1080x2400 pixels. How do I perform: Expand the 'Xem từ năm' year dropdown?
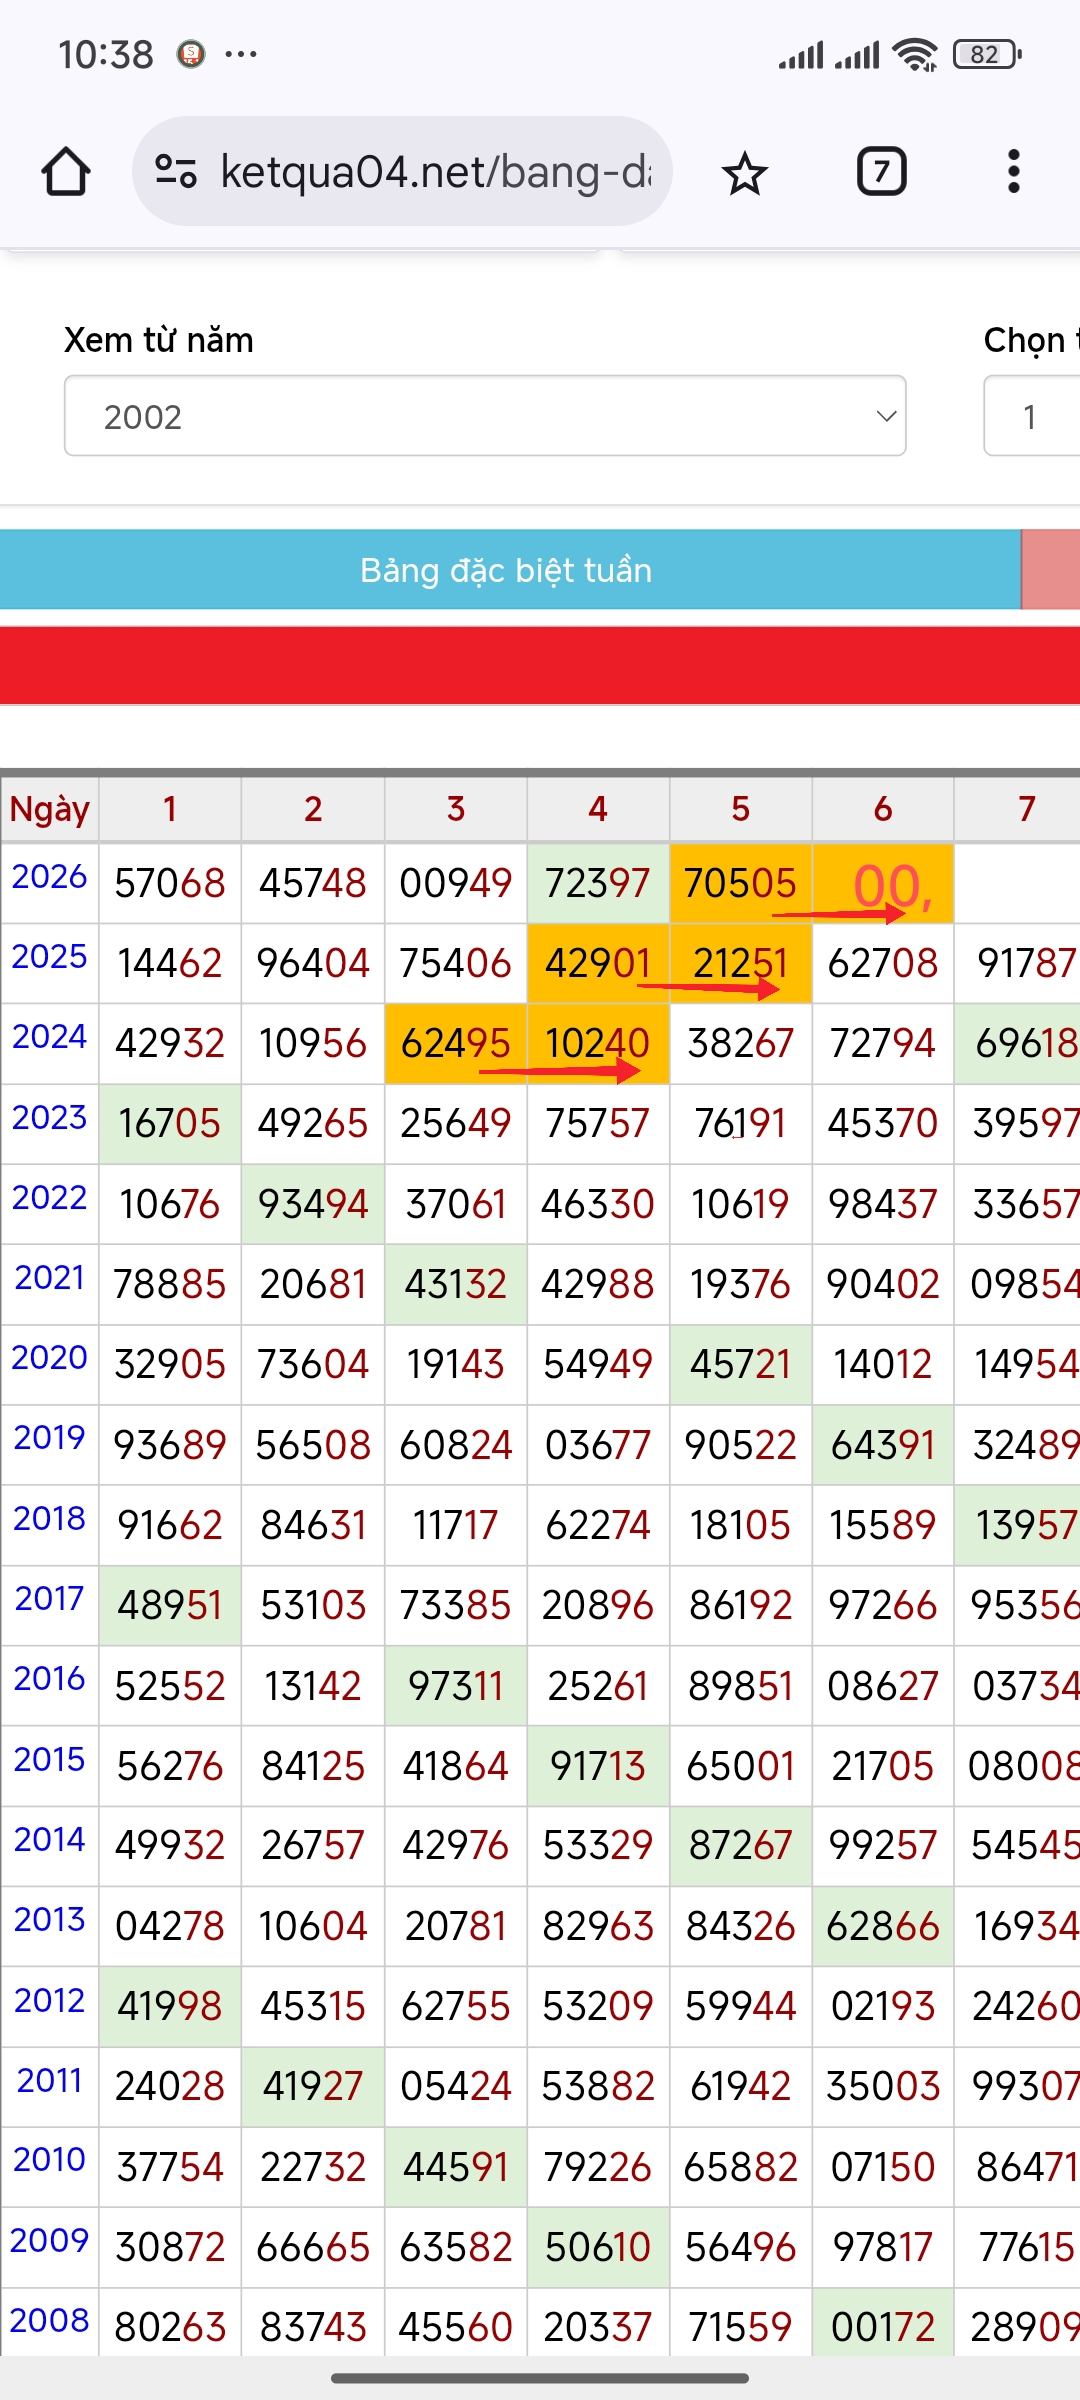click(x=485, y=416)
